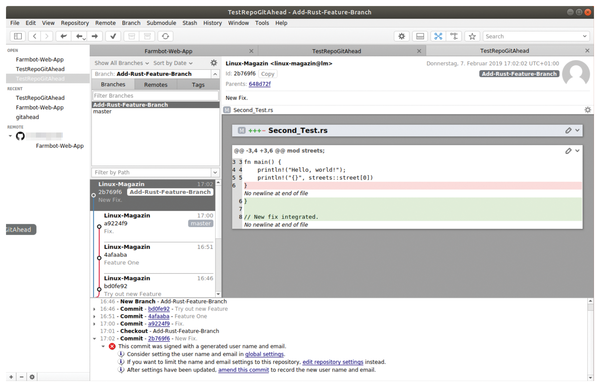Toggle the sidebar panel icon
Image resolution: width=600 pixels, height=387 pixels.
(x=18, y=36)
